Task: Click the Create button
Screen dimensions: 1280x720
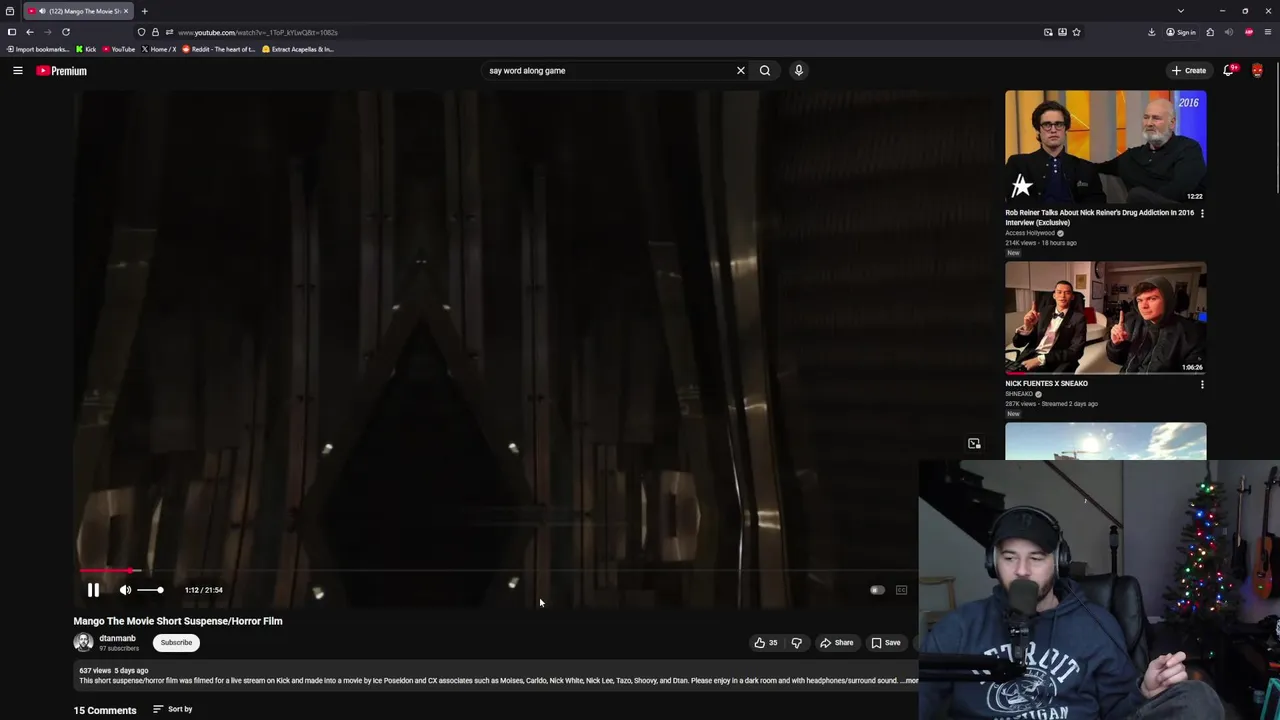Action: pos(1189,71)
